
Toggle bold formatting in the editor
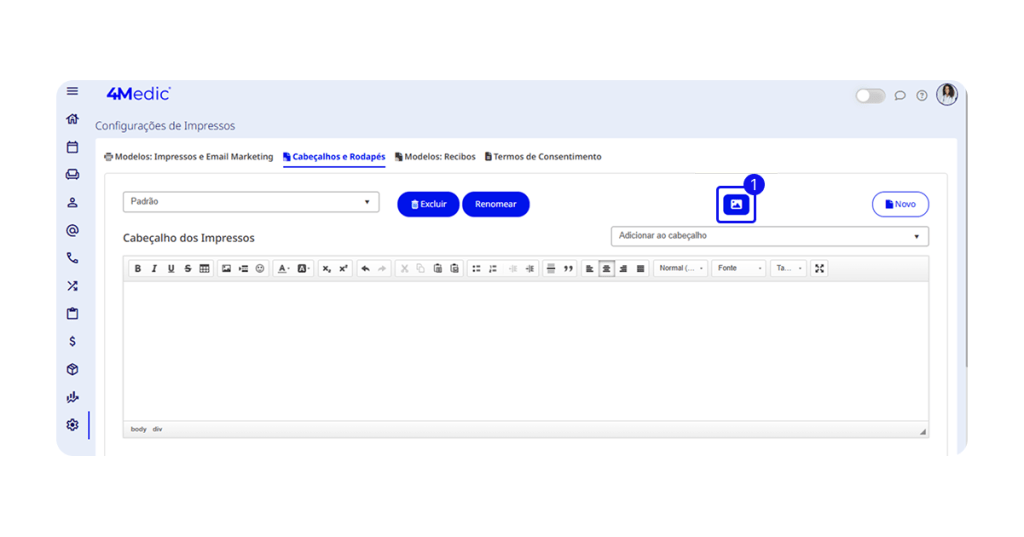(138, 269)
